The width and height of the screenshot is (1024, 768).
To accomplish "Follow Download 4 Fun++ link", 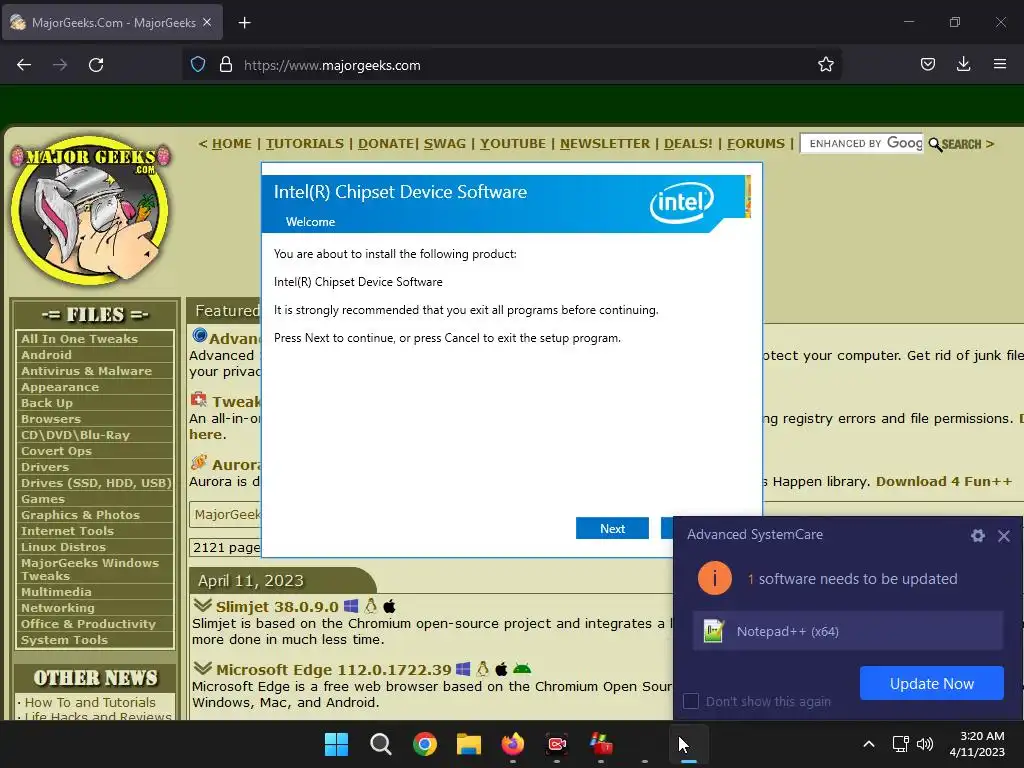I will (x=944, y=481).
